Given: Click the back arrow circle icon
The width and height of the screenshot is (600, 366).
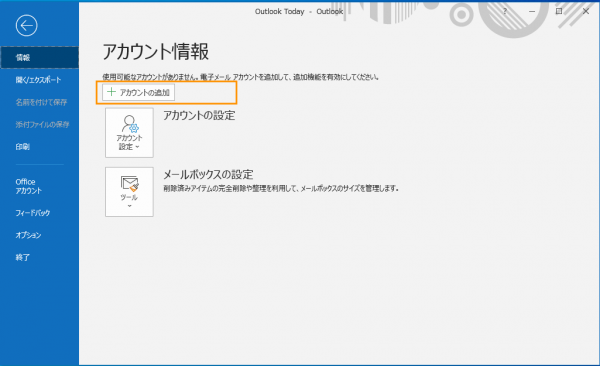Looking at the screenshot, I should (x=26, y=26).
